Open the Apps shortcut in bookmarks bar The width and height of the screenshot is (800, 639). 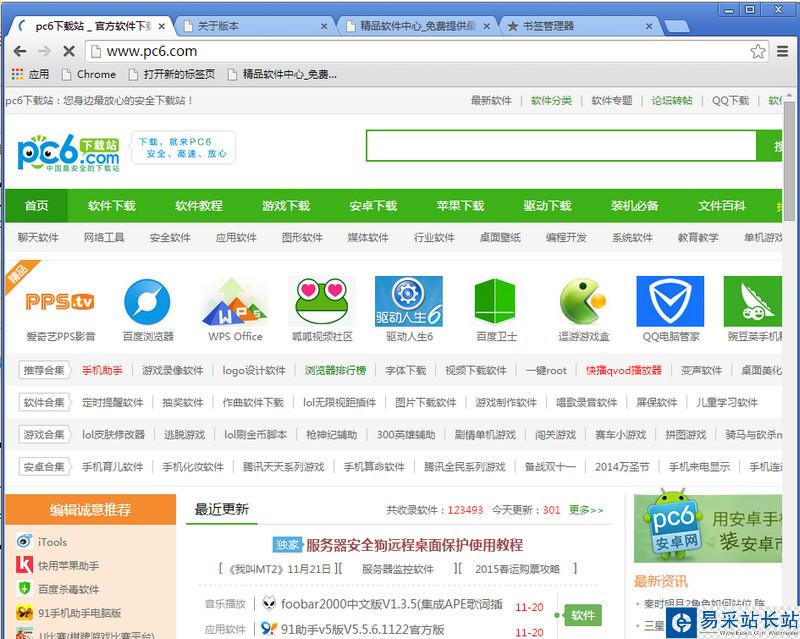pyautogui.click(x=30, y=75)
